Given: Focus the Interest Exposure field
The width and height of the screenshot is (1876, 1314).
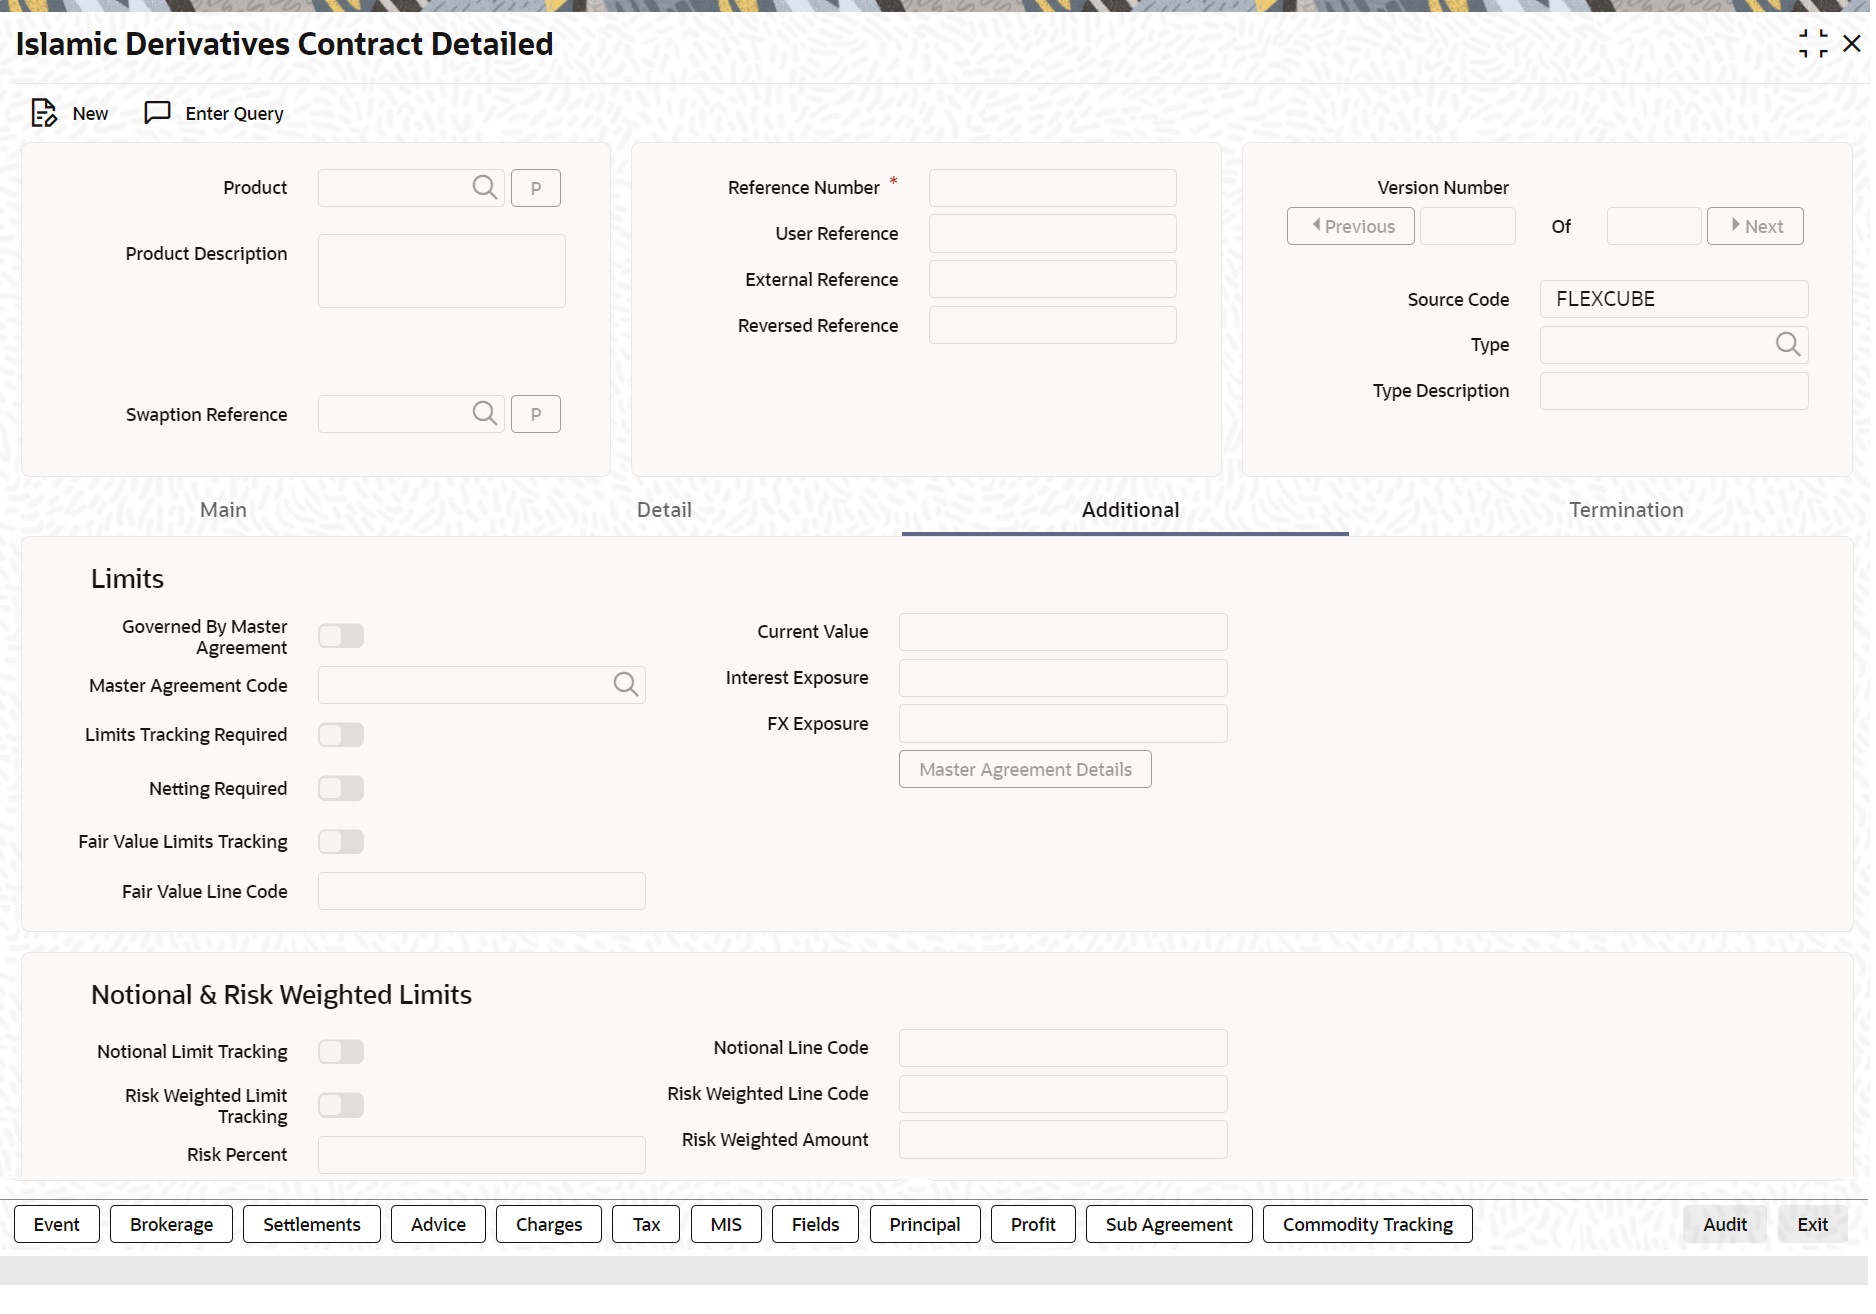Looking at the screenshot, I should [x=1063, y=678].
